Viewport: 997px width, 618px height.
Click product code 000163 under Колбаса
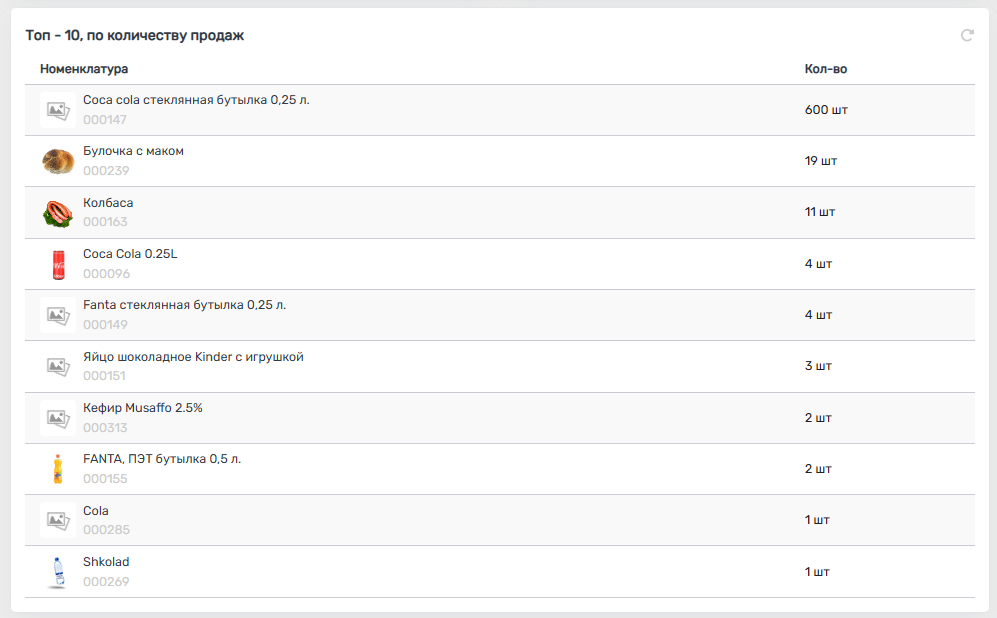[x=105, y=222]
